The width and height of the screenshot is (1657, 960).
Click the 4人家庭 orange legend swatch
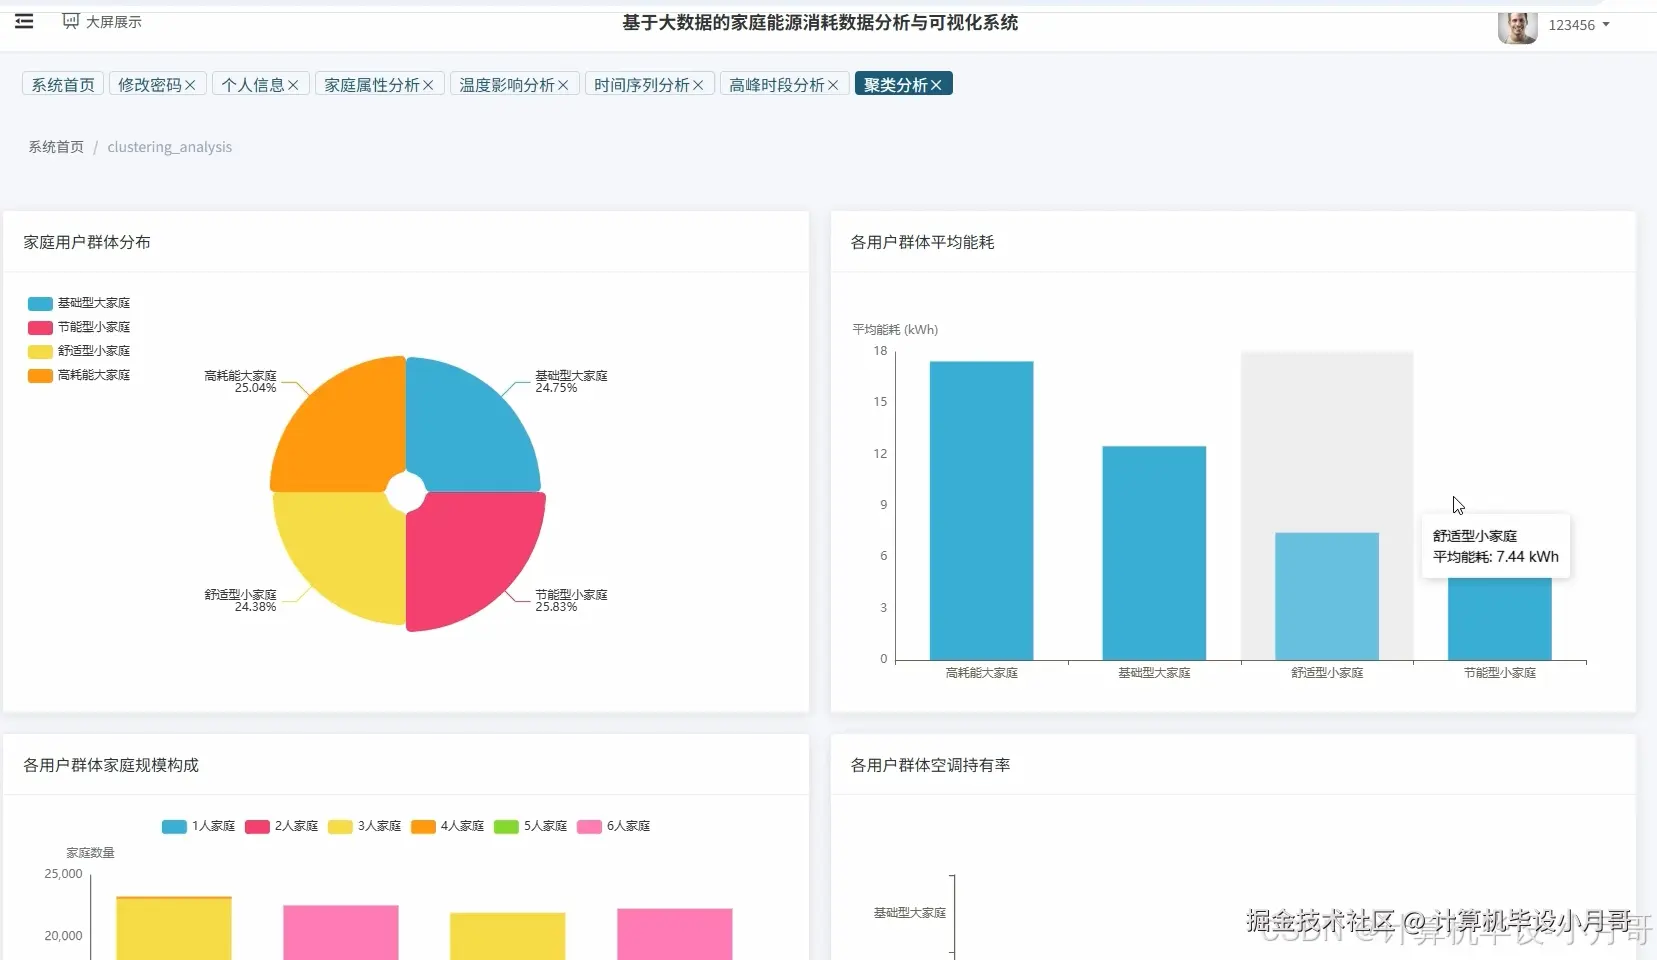(x=424, y=827)
